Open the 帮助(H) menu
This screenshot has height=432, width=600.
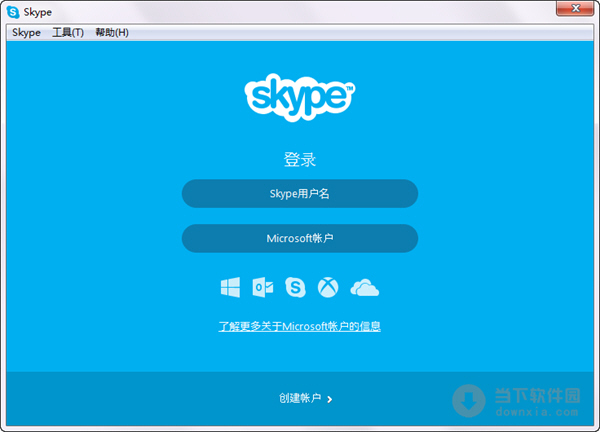click(x=112, y=33)
